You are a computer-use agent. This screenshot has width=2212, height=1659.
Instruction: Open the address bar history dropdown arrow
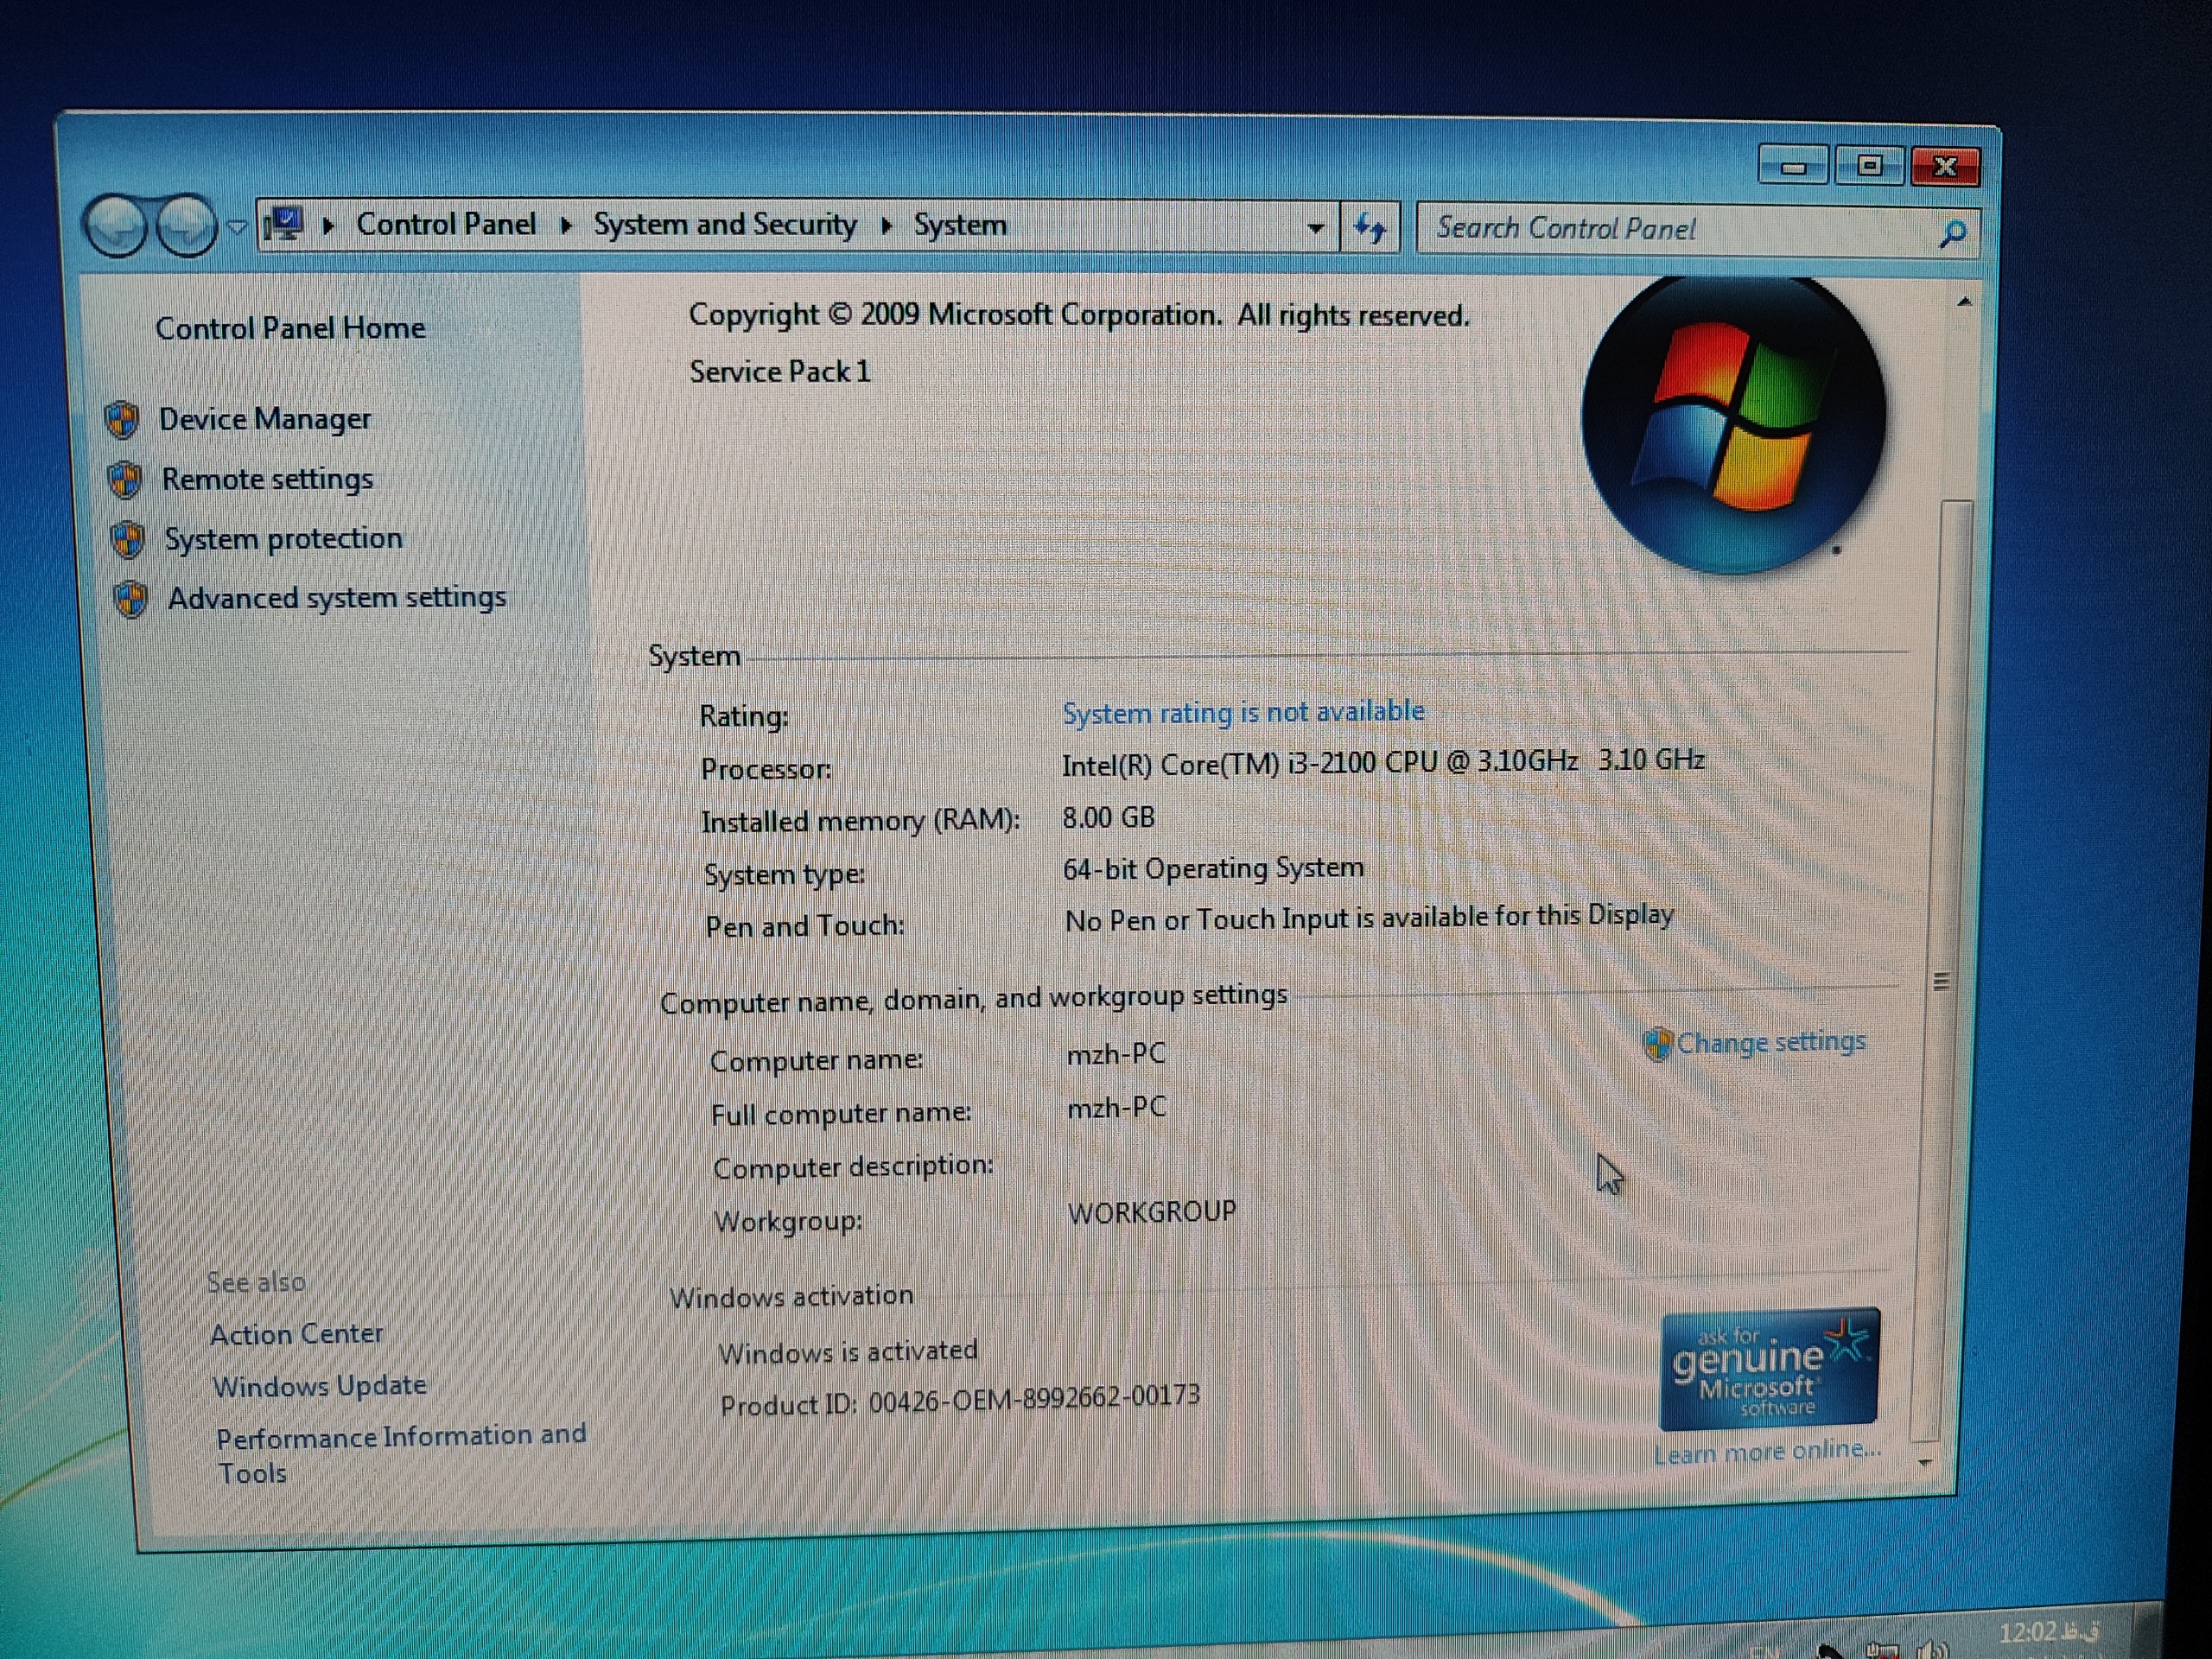(1315, 228)
